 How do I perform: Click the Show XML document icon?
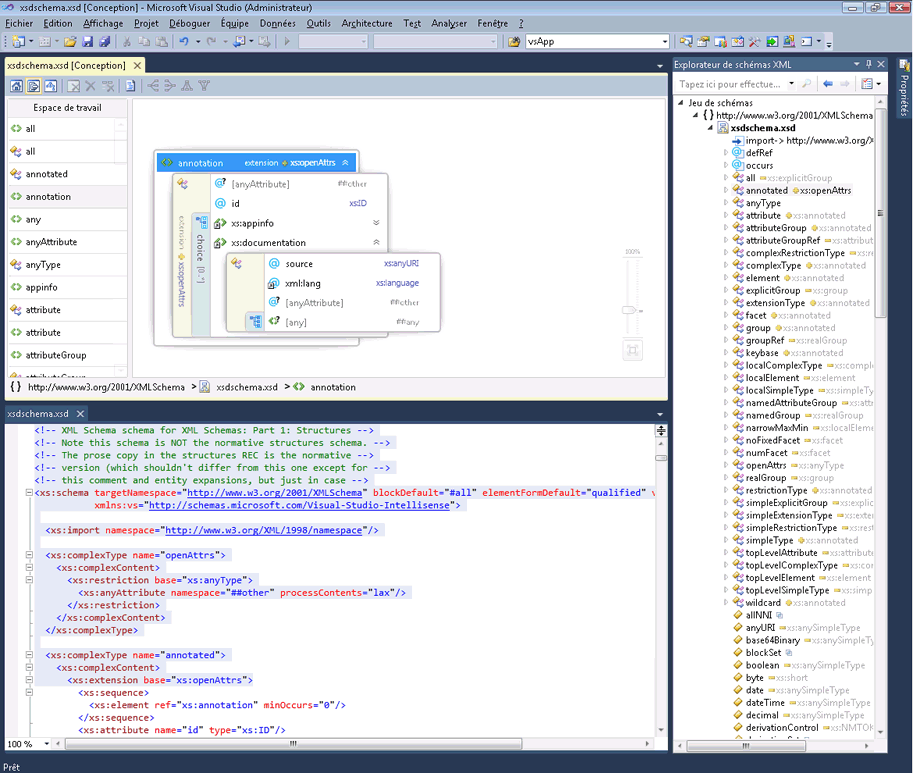[x=130, y=86]
